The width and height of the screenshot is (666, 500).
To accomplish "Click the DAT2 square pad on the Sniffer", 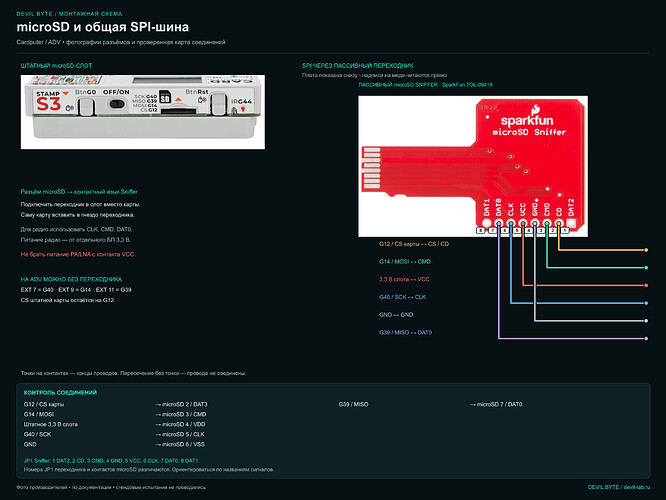I will (571, 223).
